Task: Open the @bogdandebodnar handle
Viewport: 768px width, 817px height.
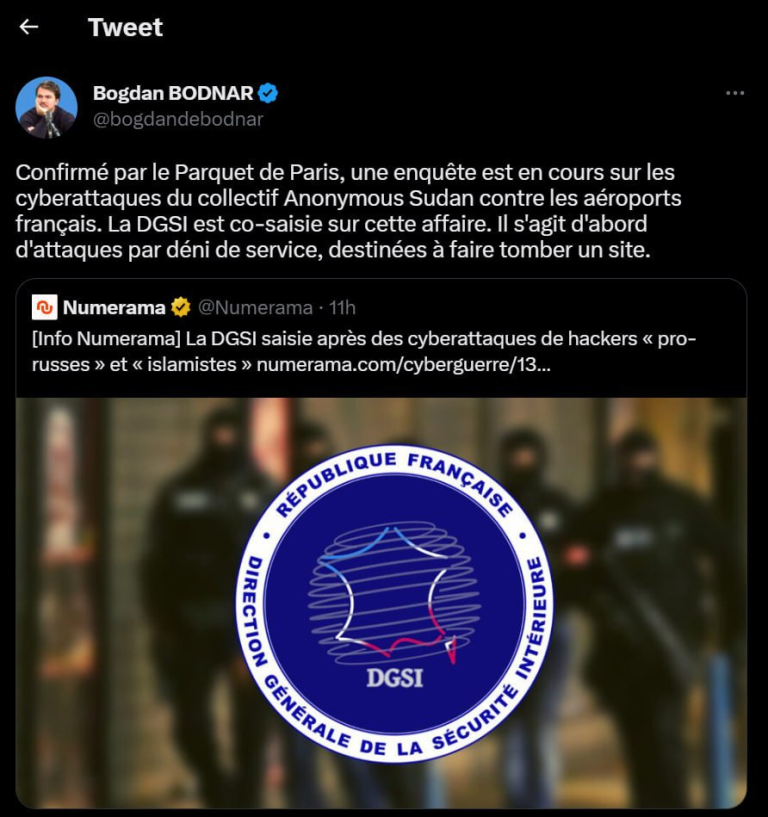Action: [x=178, y=119]
